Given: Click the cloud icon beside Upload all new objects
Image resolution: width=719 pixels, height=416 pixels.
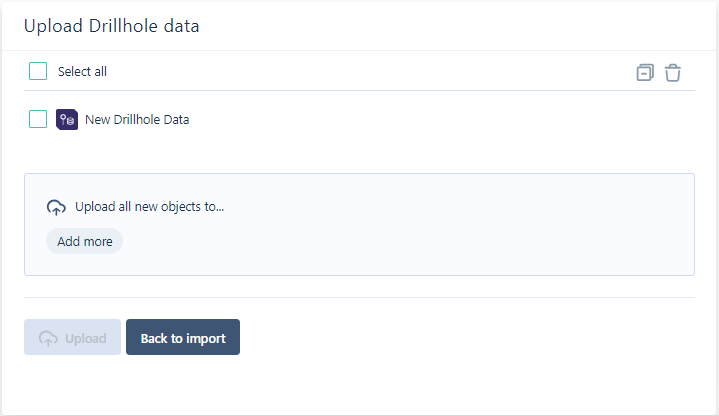Looking at the screenshot, I should [x=56, y=207].
